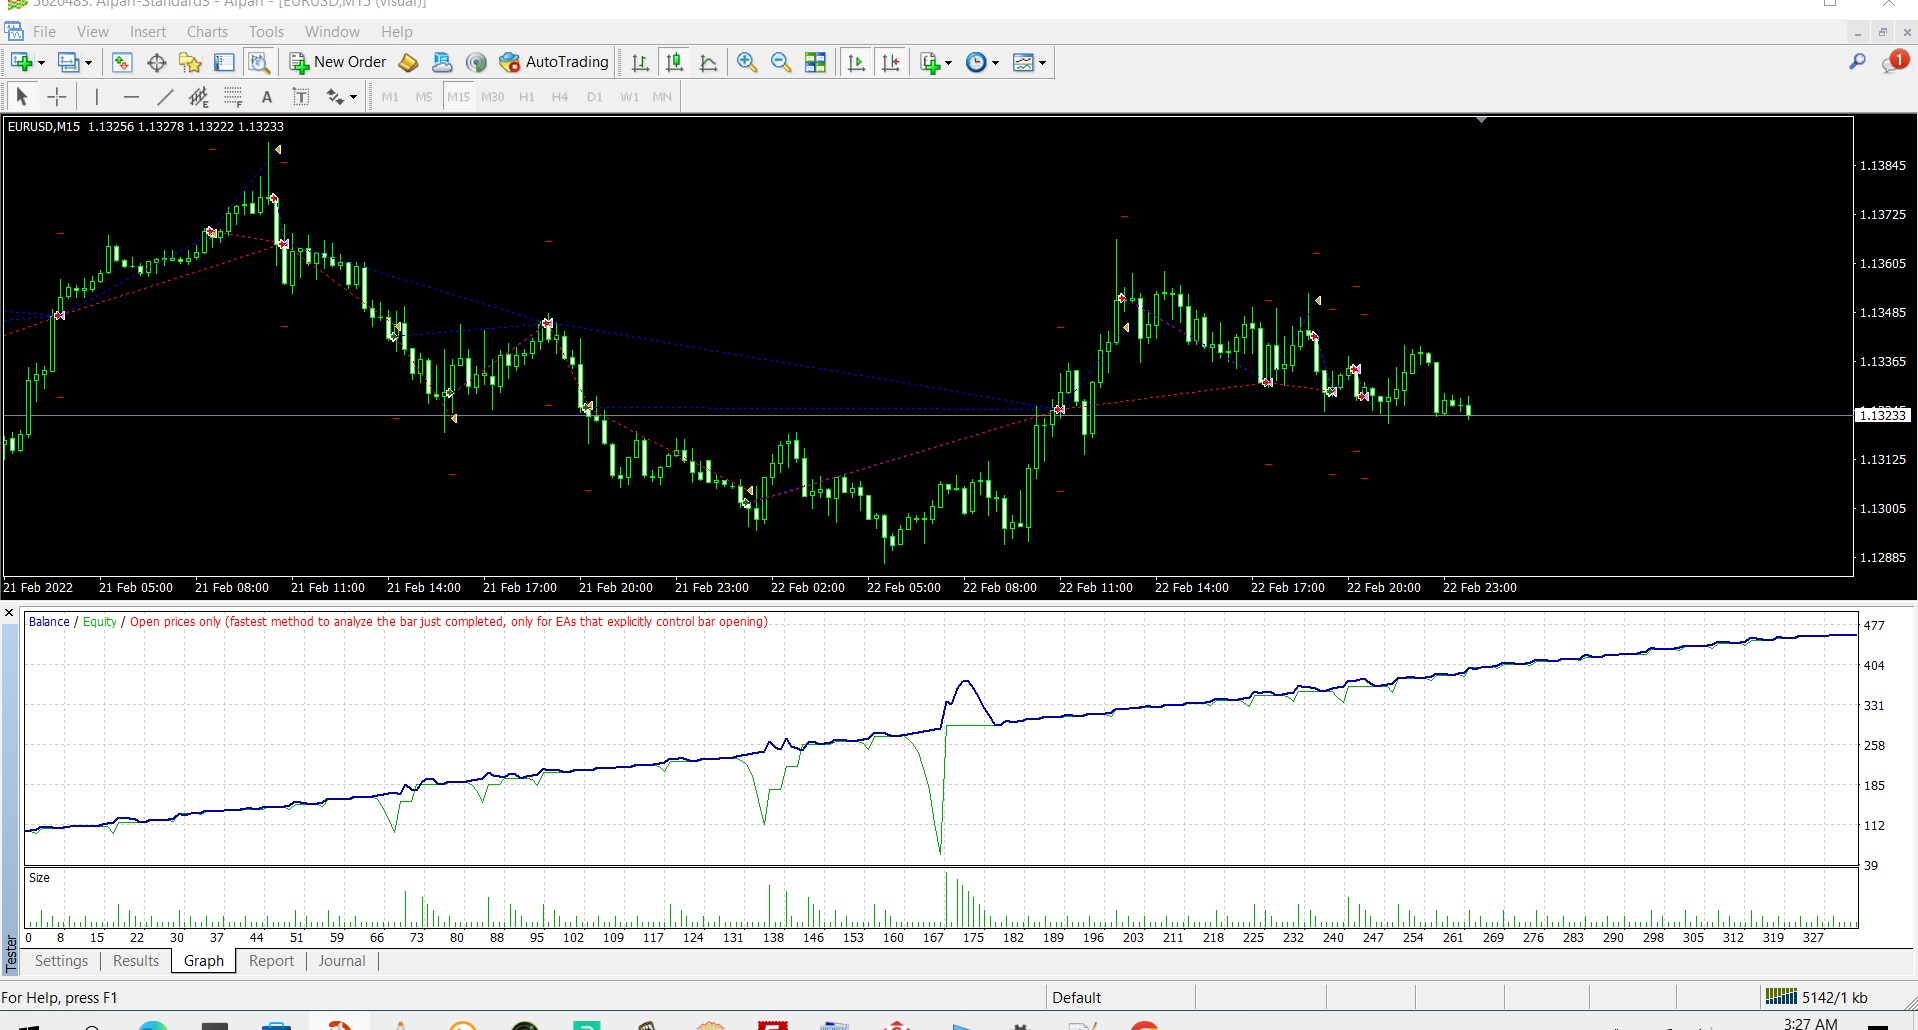
Task: Switch chart to bar chart style
Action: [640, 63]
